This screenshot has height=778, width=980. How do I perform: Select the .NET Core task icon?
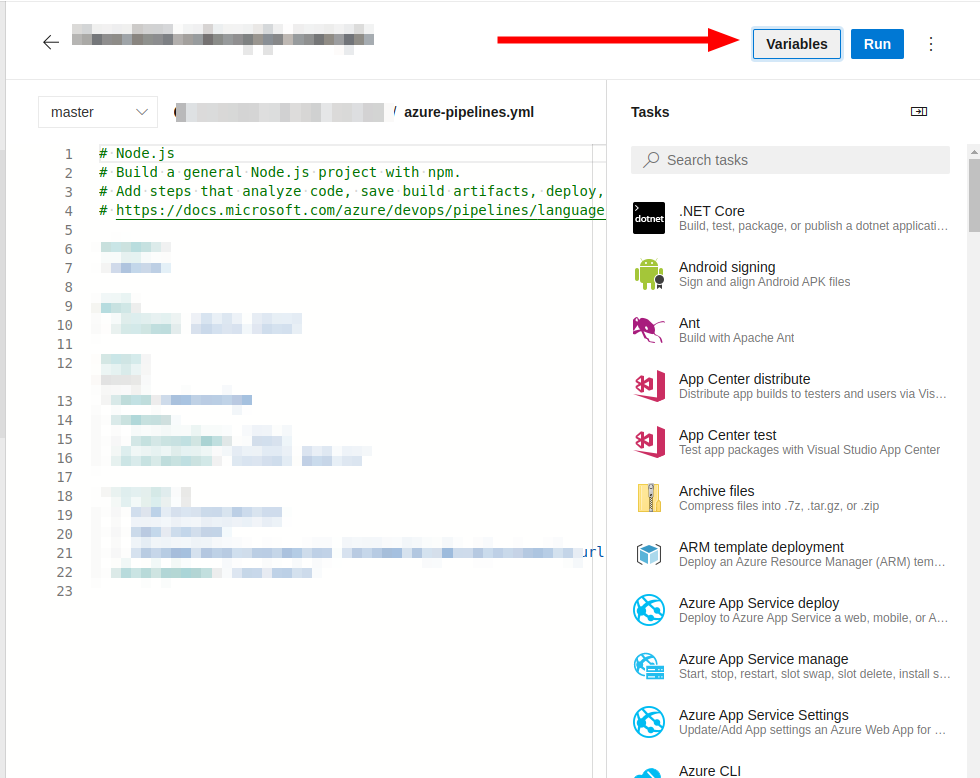649,218
